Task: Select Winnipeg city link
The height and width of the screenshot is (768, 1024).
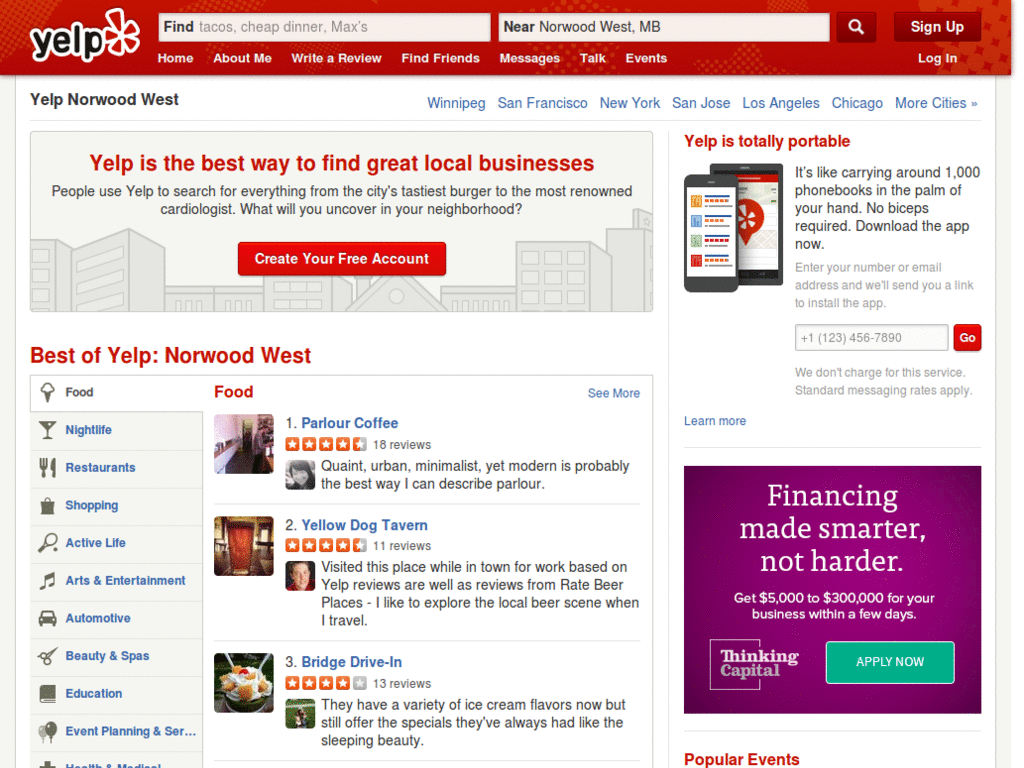Action: (x=456, y=103)
